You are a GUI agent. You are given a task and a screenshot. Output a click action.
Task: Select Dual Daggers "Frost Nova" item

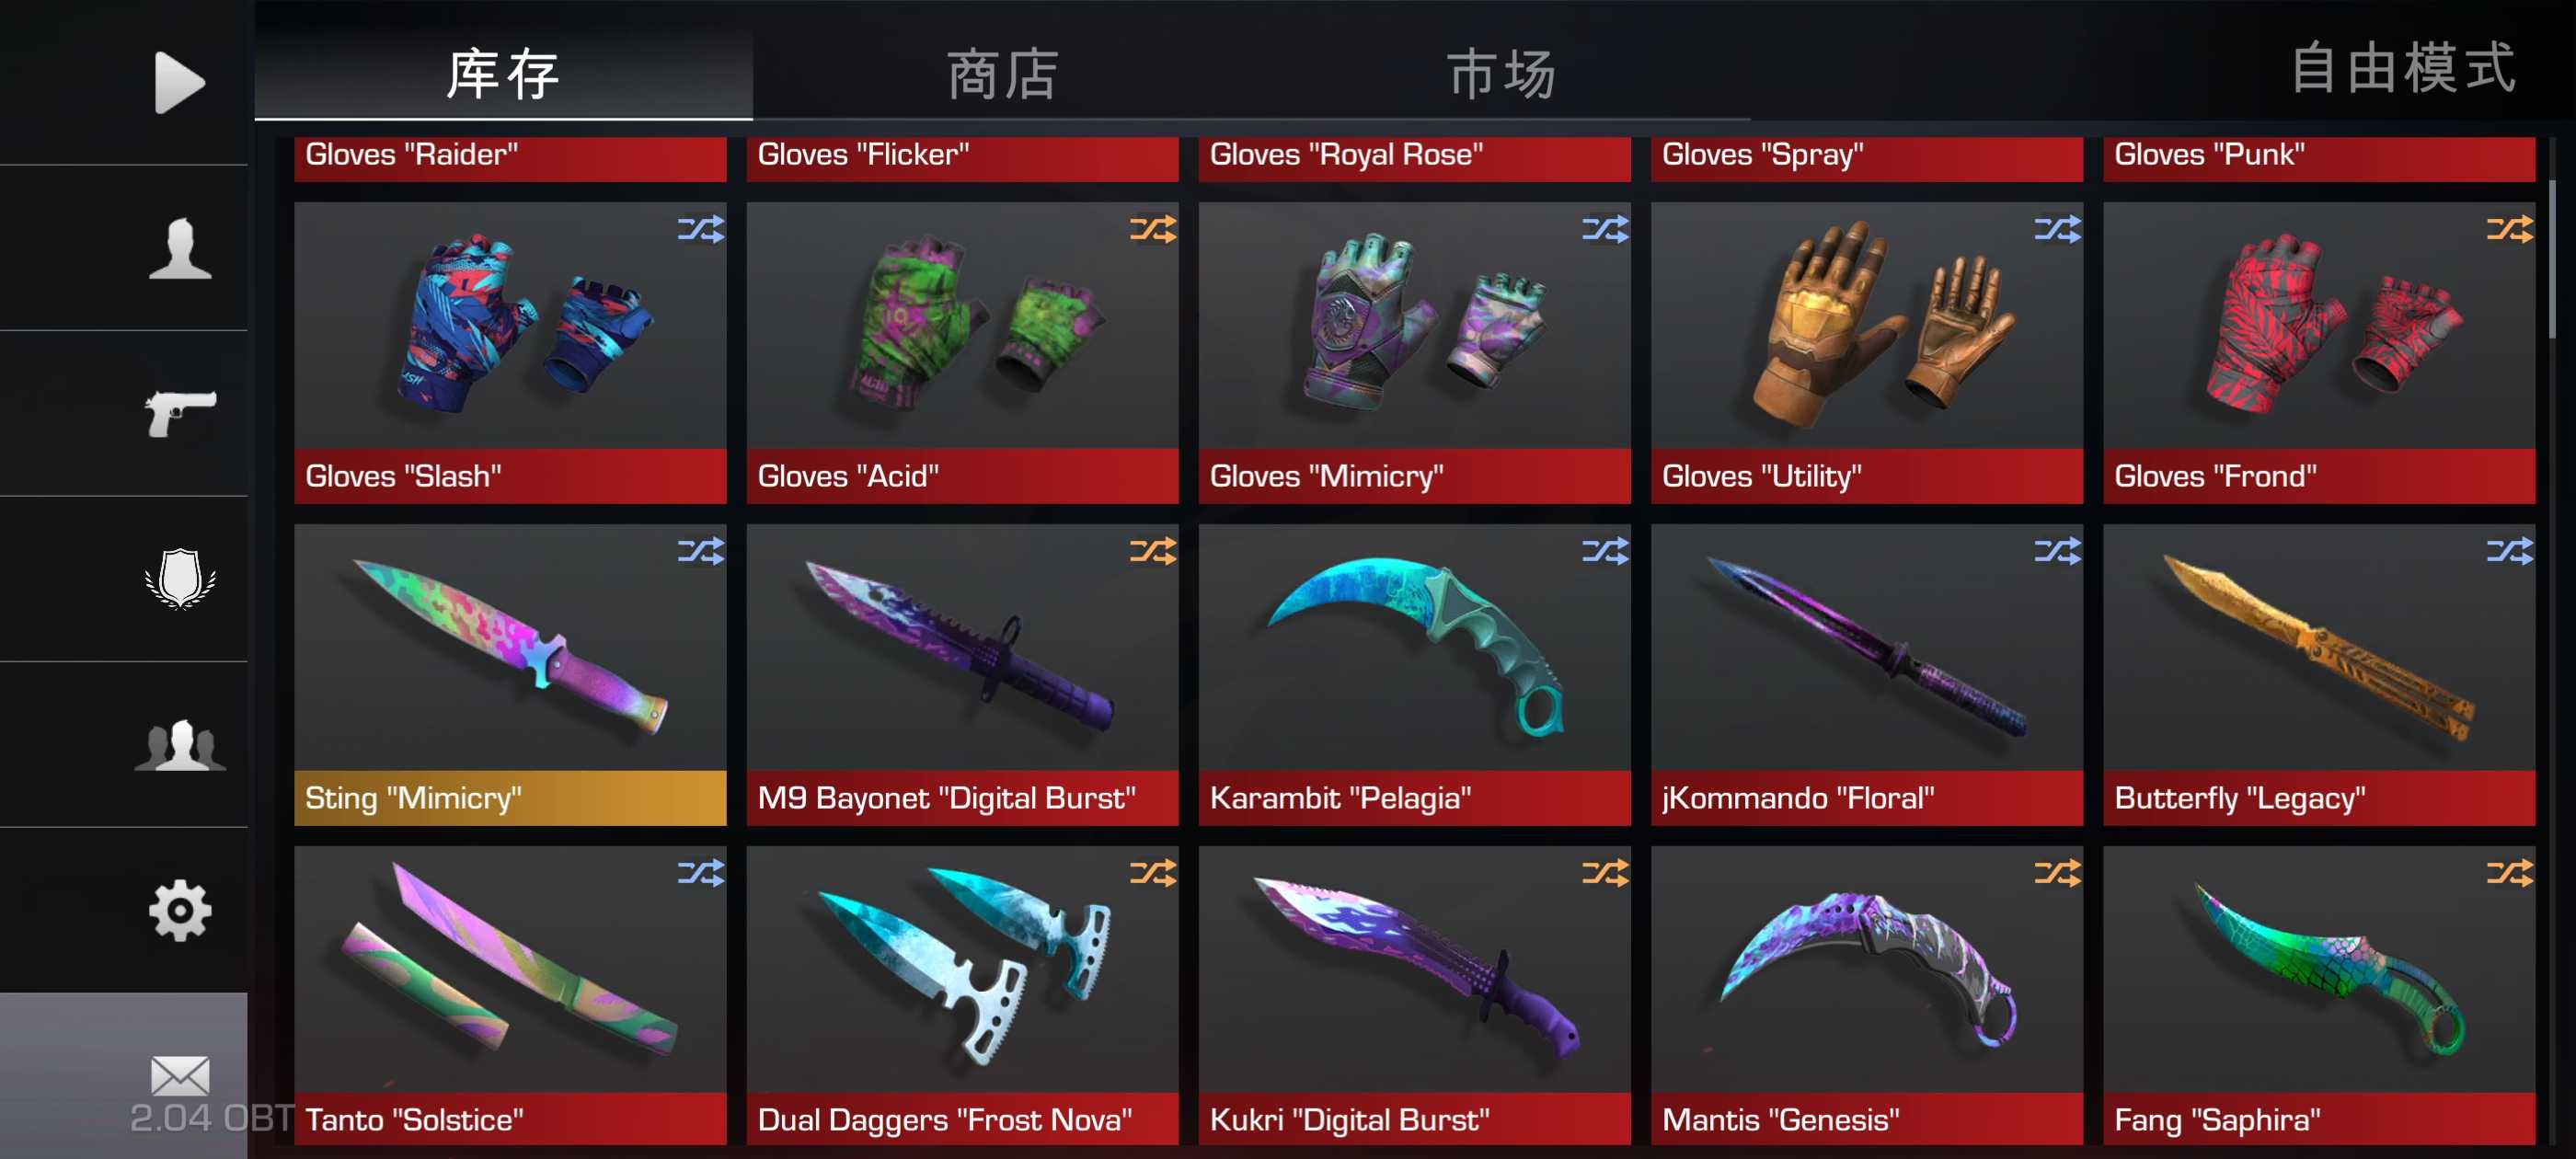point(962,996)
